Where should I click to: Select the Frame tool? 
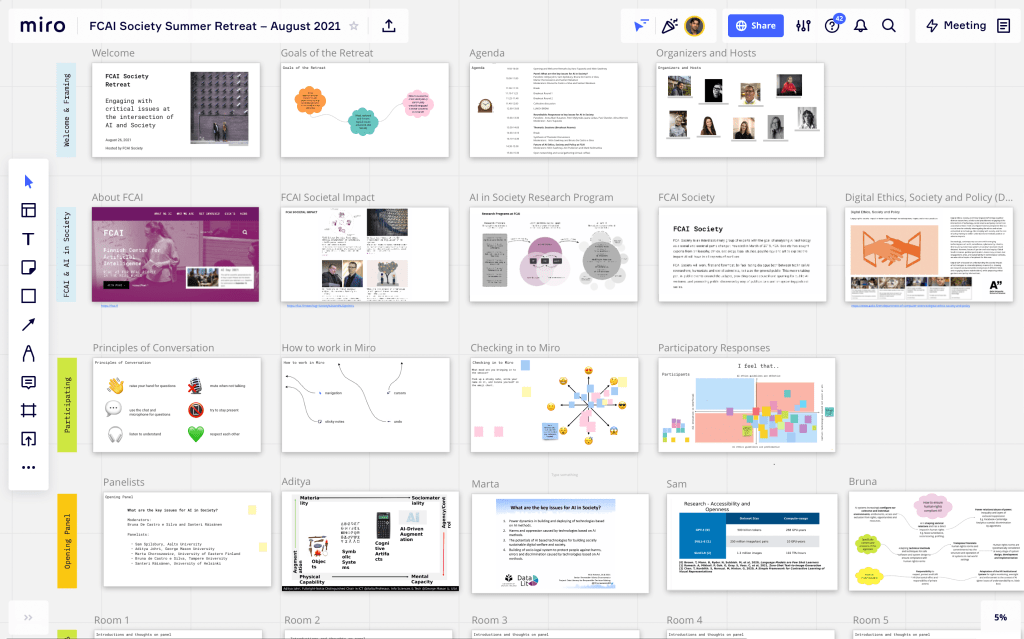click(x=28, y=410)
